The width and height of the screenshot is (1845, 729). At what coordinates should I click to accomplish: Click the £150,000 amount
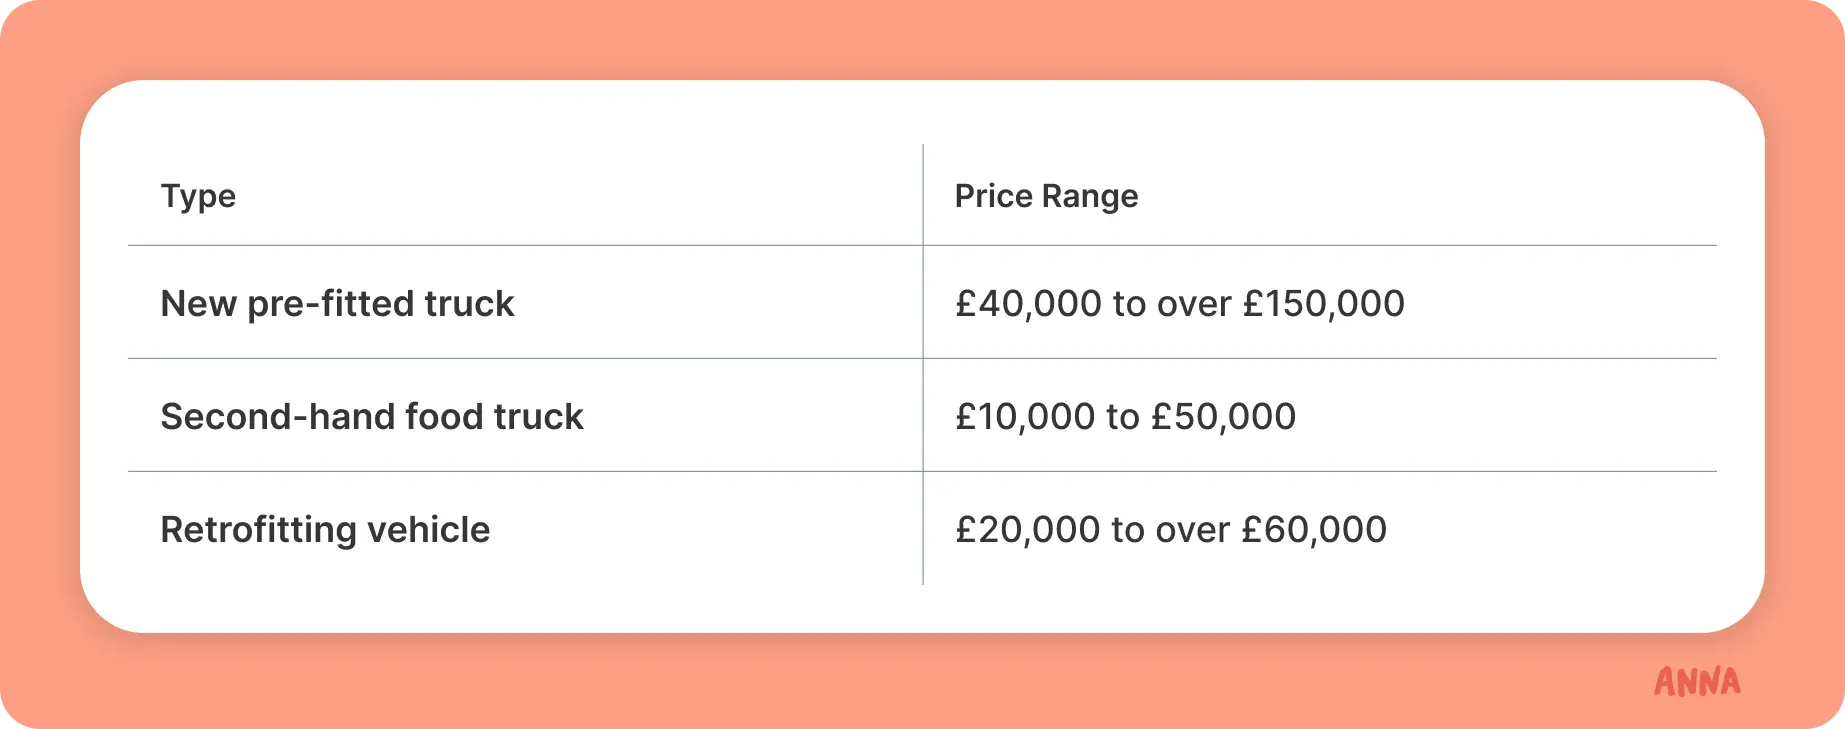click(1324, 304)
